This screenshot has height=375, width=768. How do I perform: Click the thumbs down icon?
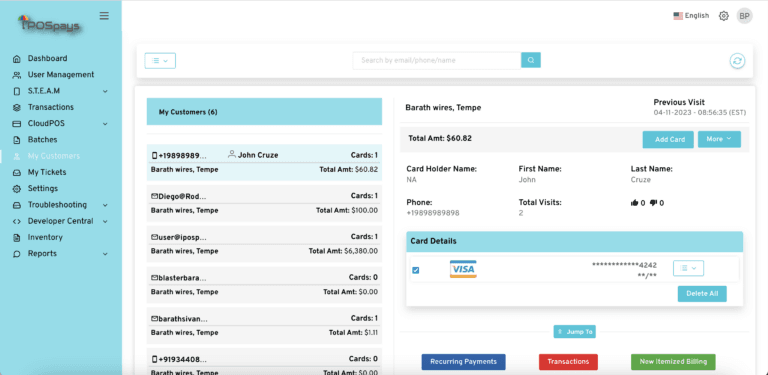653,203
